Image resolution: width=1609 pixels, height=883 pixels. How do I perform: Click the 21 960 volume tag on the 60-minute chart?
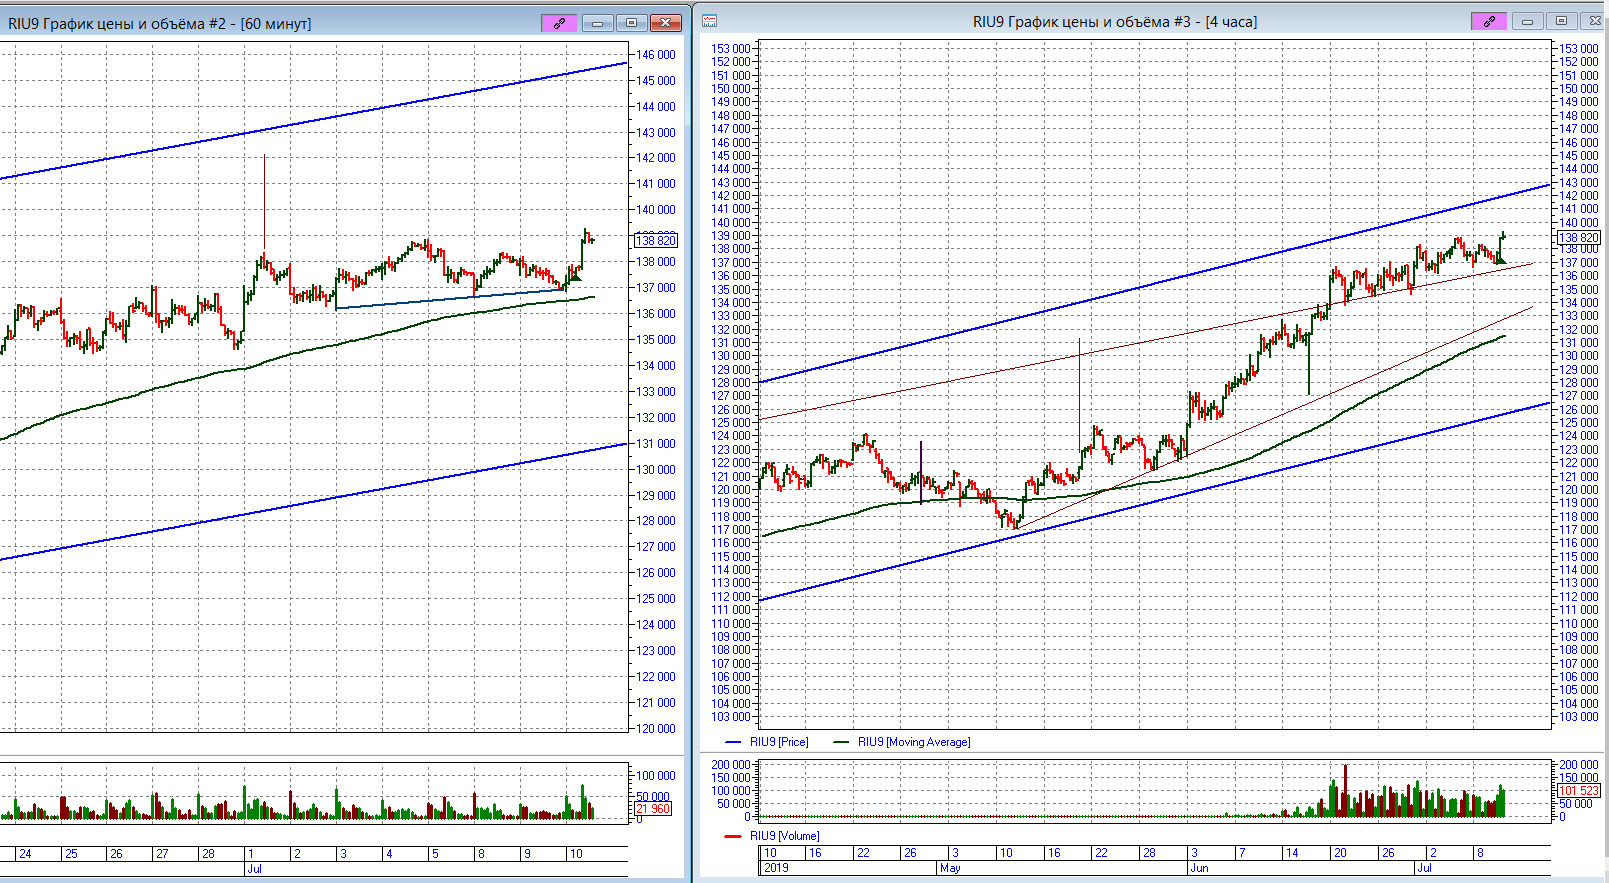(x=653, y=809)
